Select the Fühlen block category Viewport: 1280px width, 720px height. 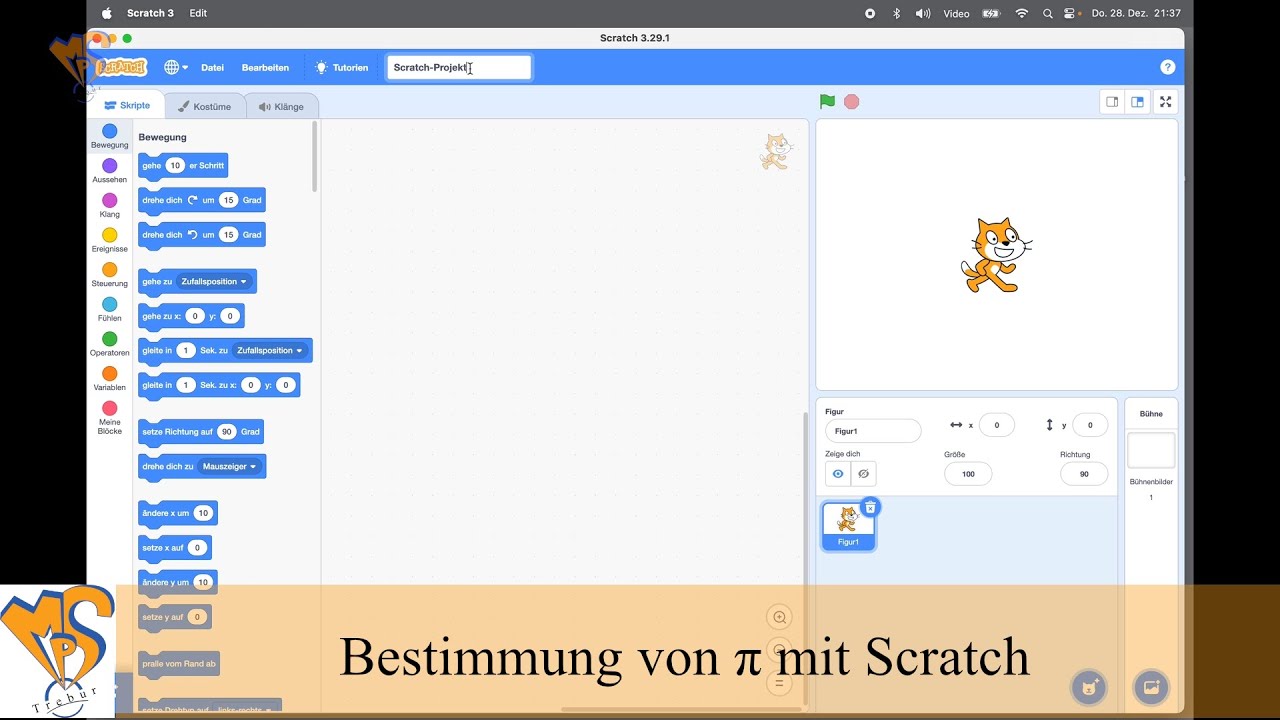coord(110,310)
